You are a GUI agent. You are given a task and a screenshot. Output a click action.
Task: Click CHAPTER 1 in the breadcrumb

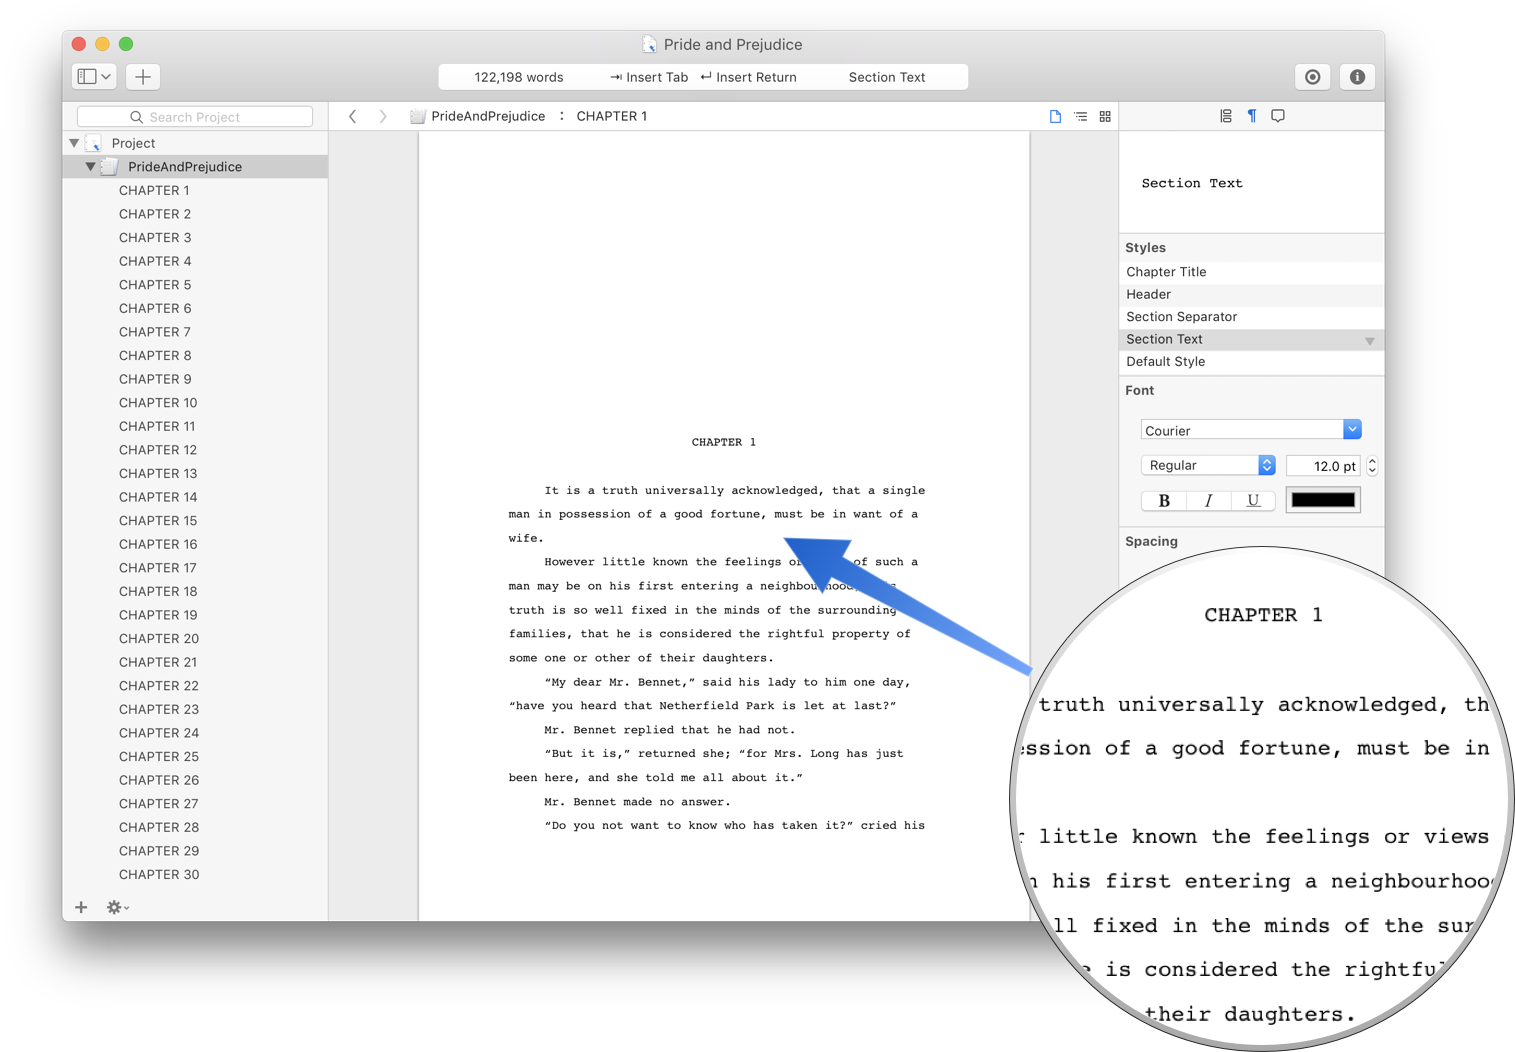coord(612,116)
